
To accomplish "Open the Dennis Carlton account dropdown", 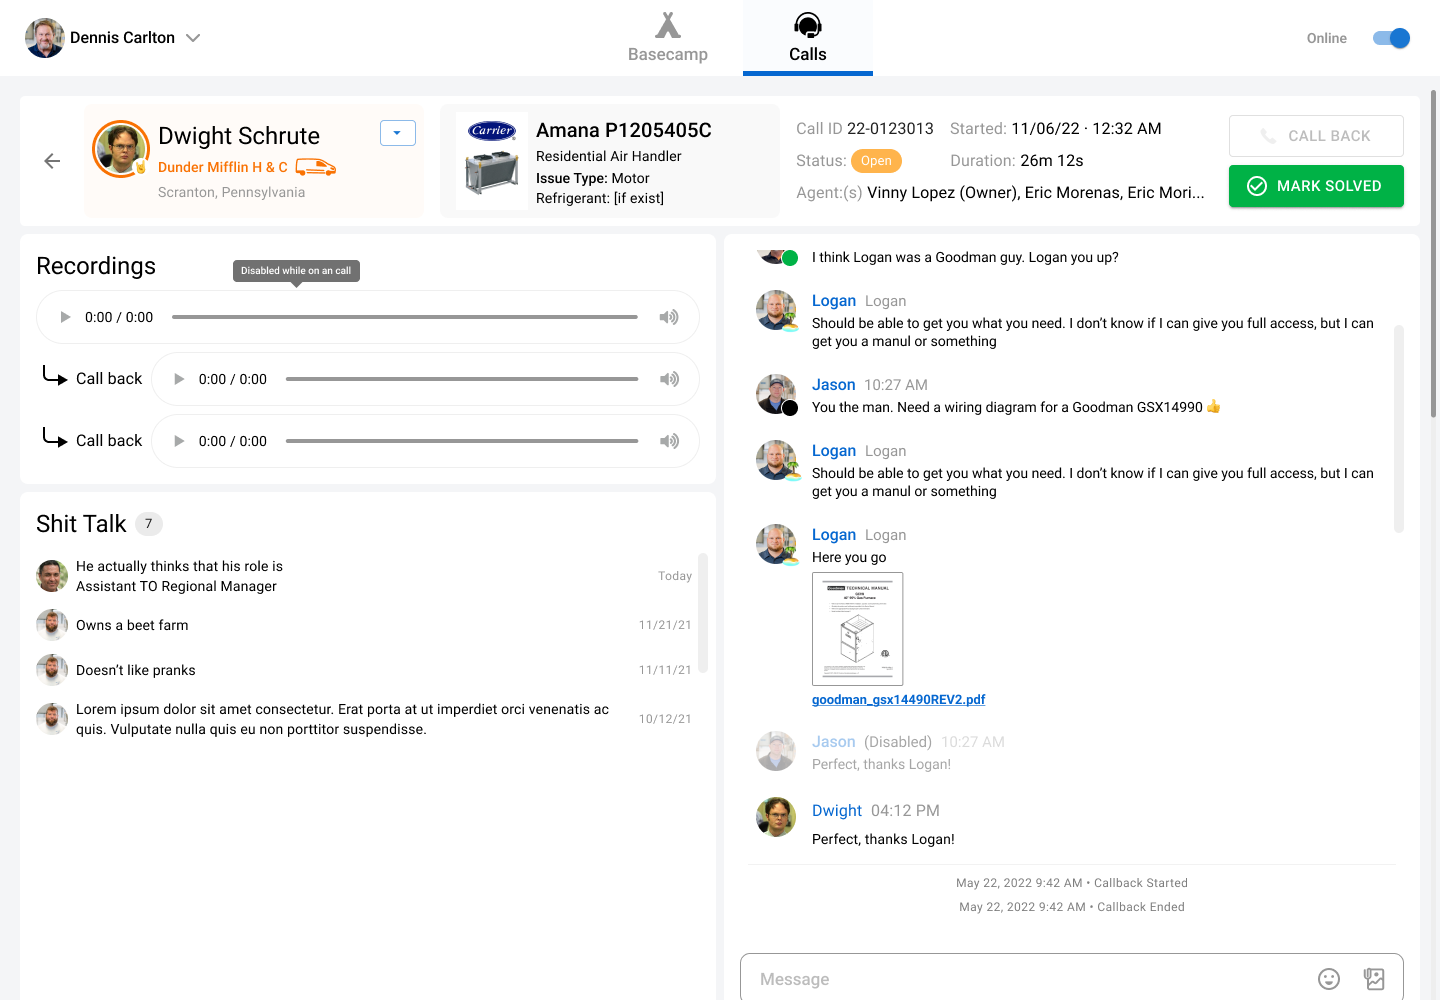I will pos(193,38).
